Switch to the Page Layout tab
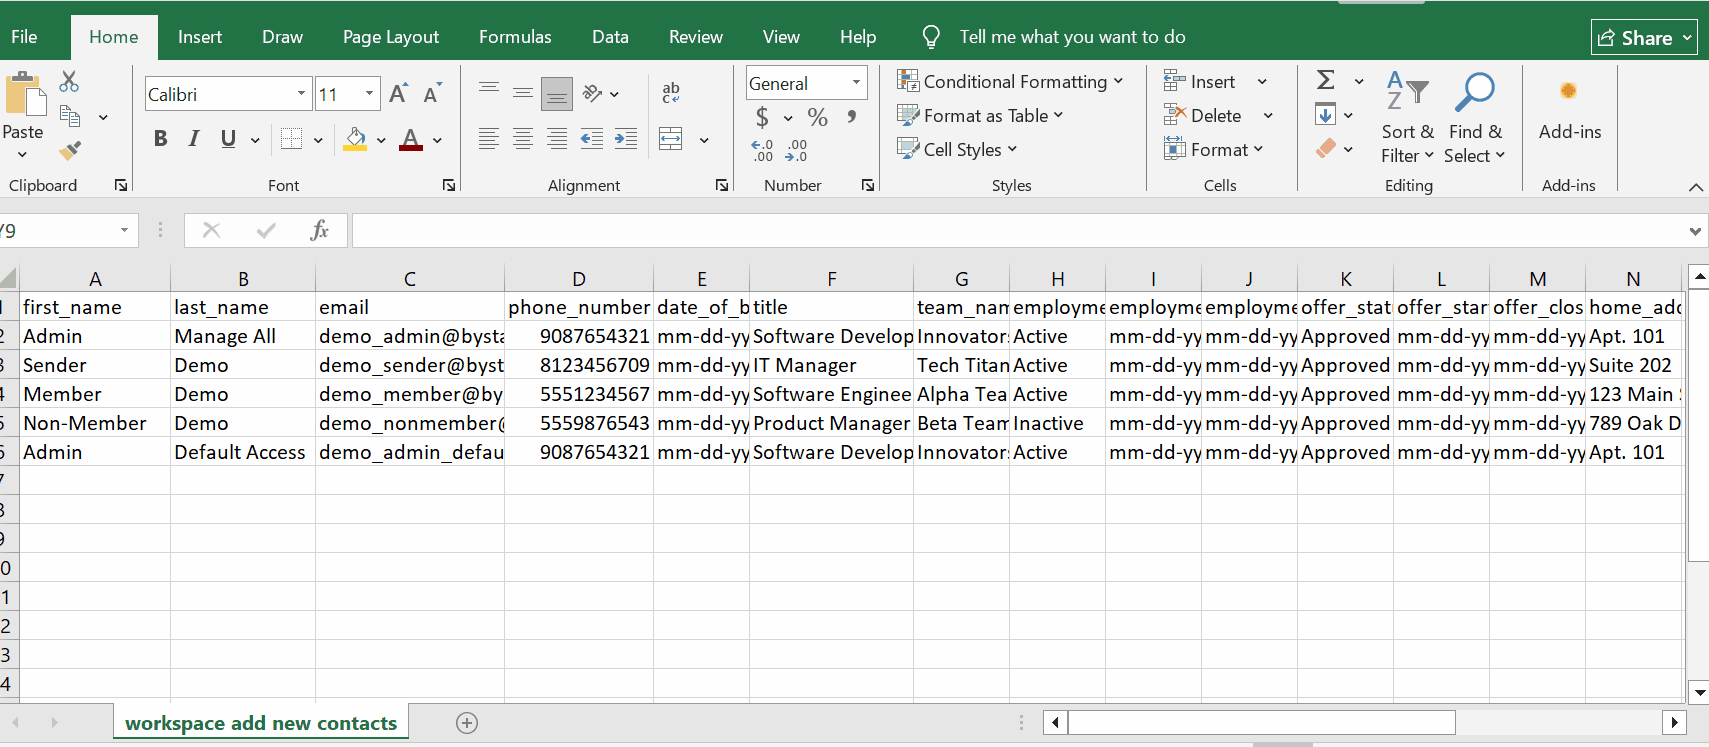Screen dimensions: 1709x747 click(x=391, y=37)
